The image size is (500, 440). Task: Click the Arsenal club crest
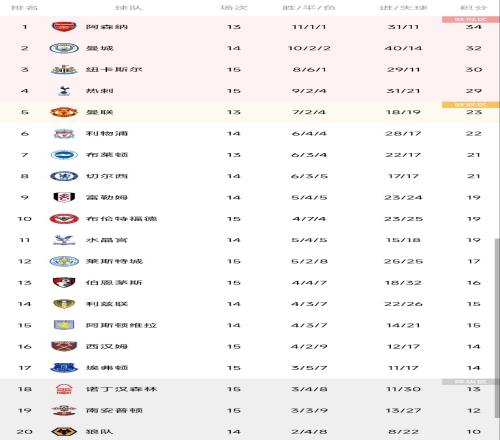coord(64,27)
